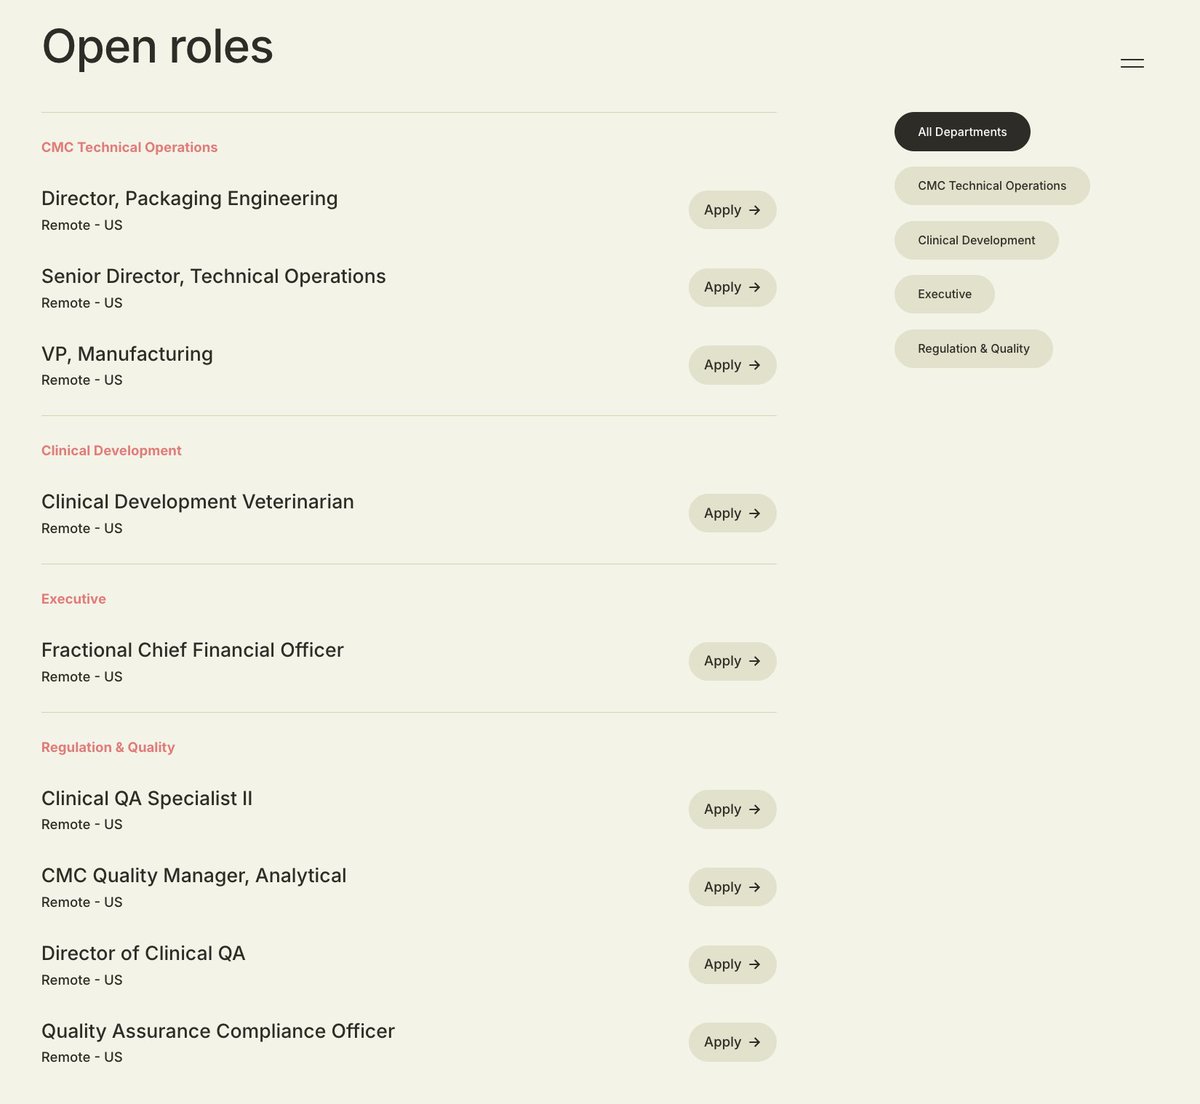Screen dimensions: 1200x1104
Task: Filter roles by CMC Technical Operations
Action: 992,185
